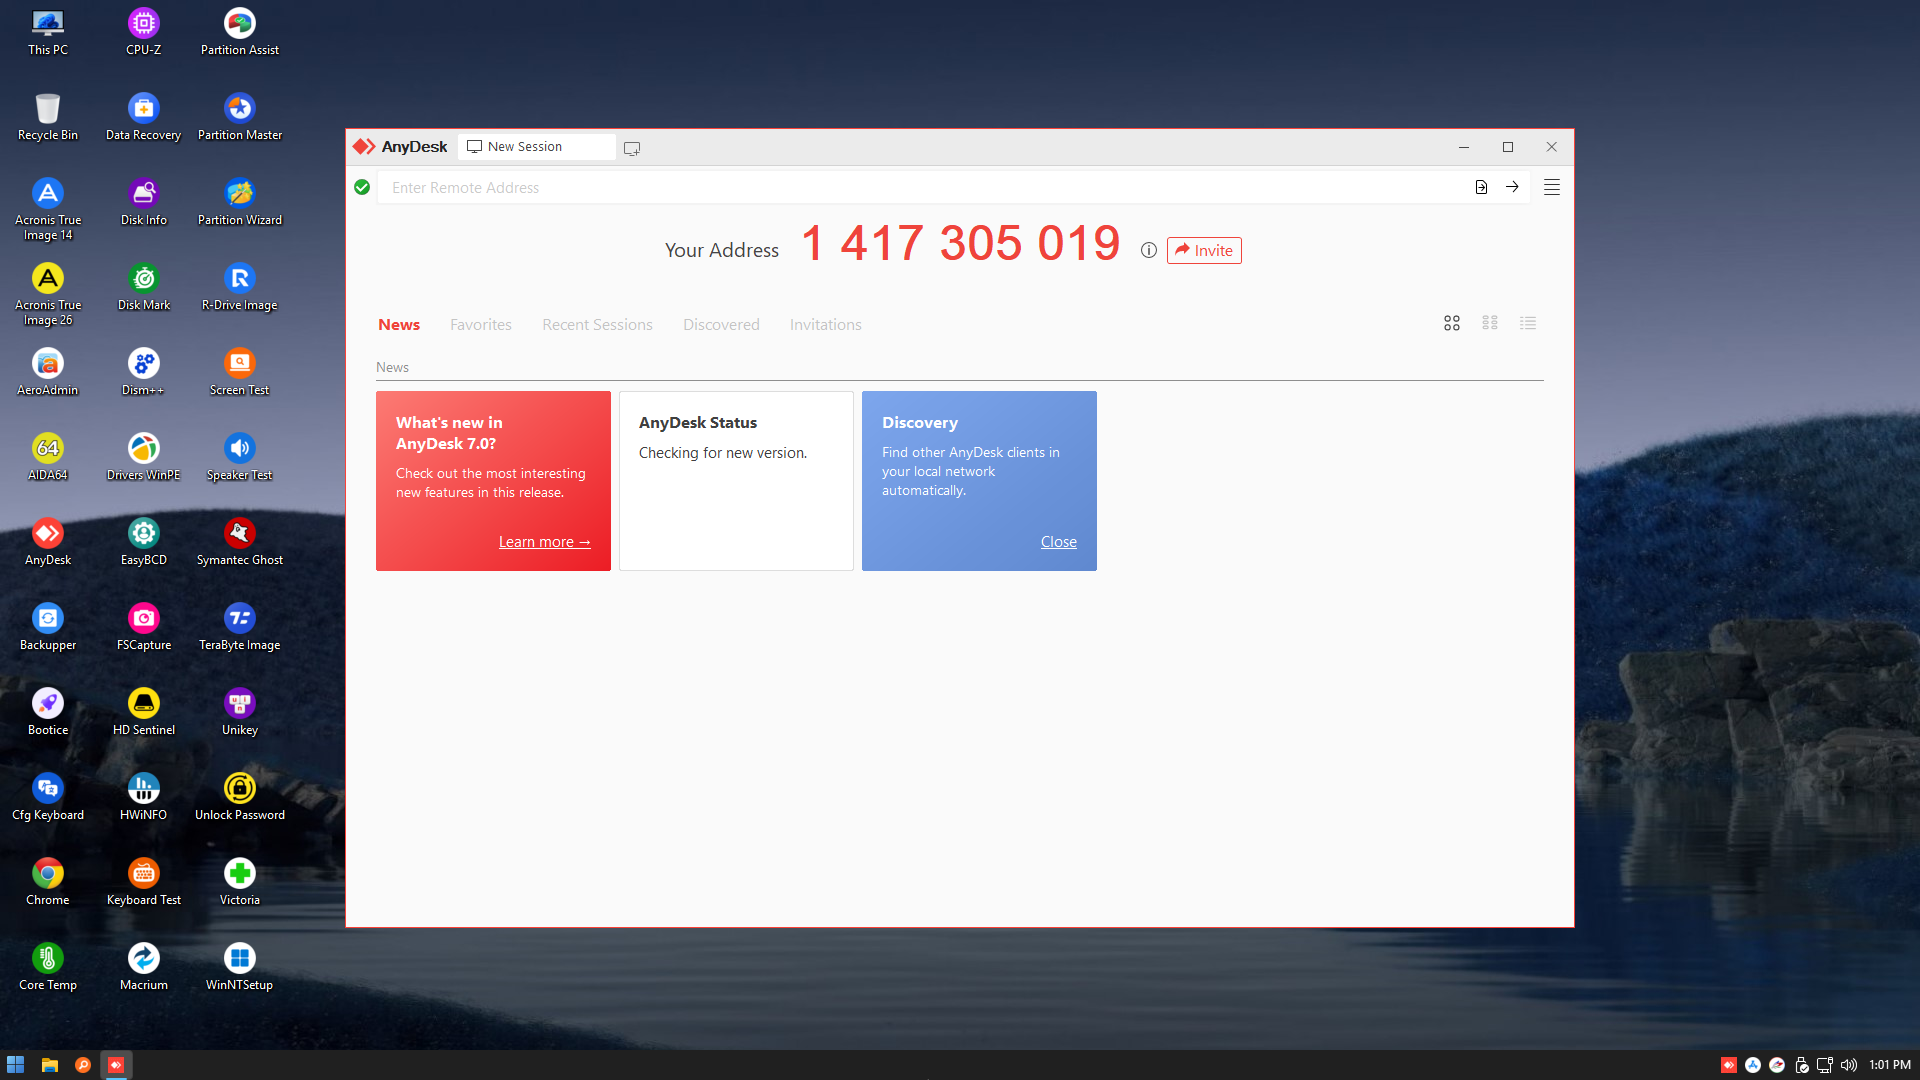Select HD Sentinel desktop icon
This screenshot has width=1920, height=1080.
144,712
